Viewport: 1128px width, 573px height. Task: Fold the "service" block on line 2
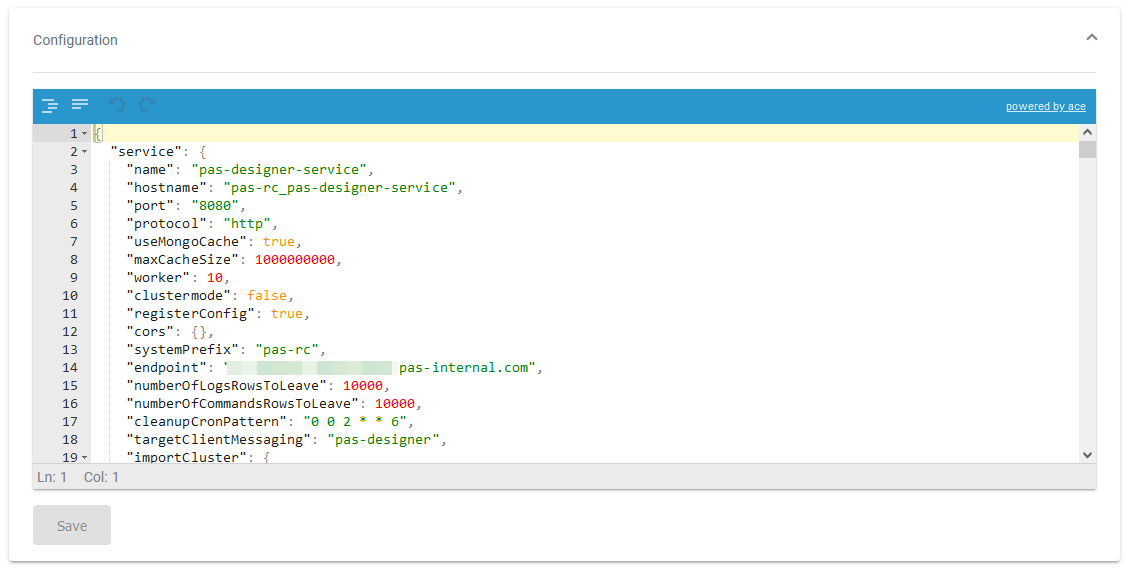[x=85, y=152]
